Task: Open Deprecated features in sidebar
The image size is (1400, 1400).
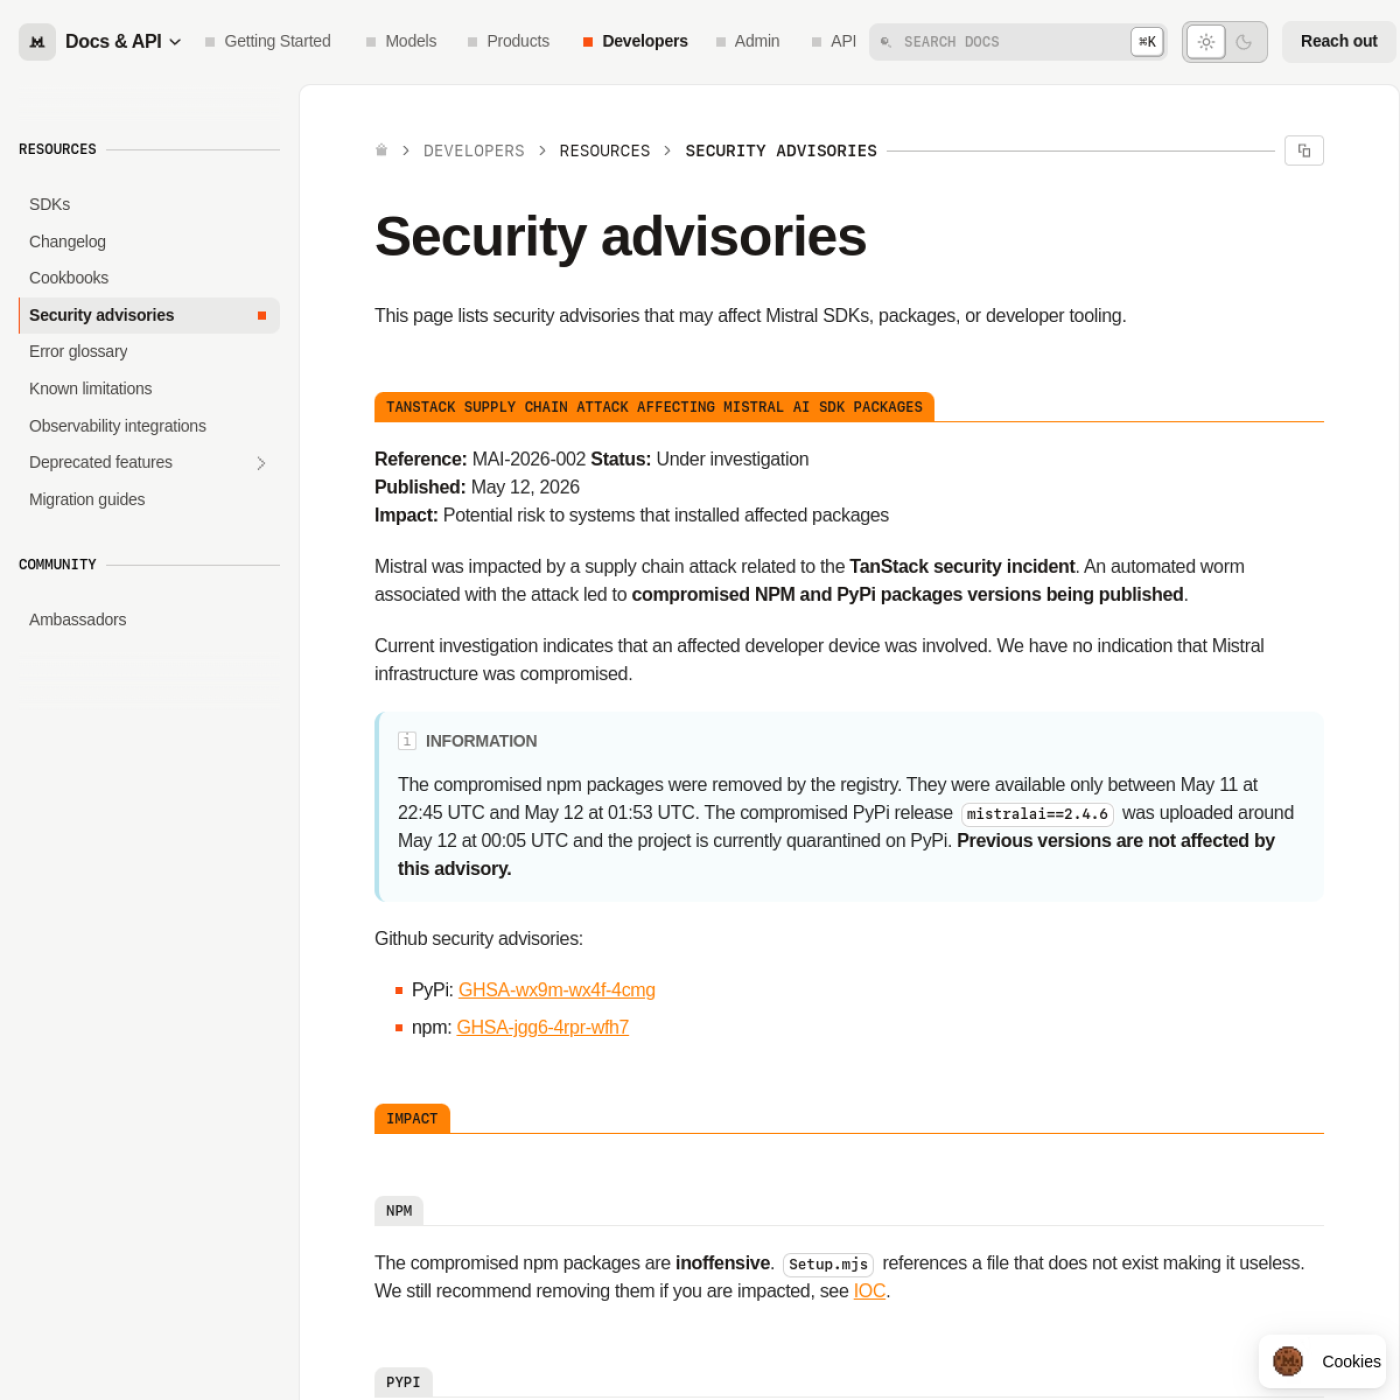Action: click(101, 462)
